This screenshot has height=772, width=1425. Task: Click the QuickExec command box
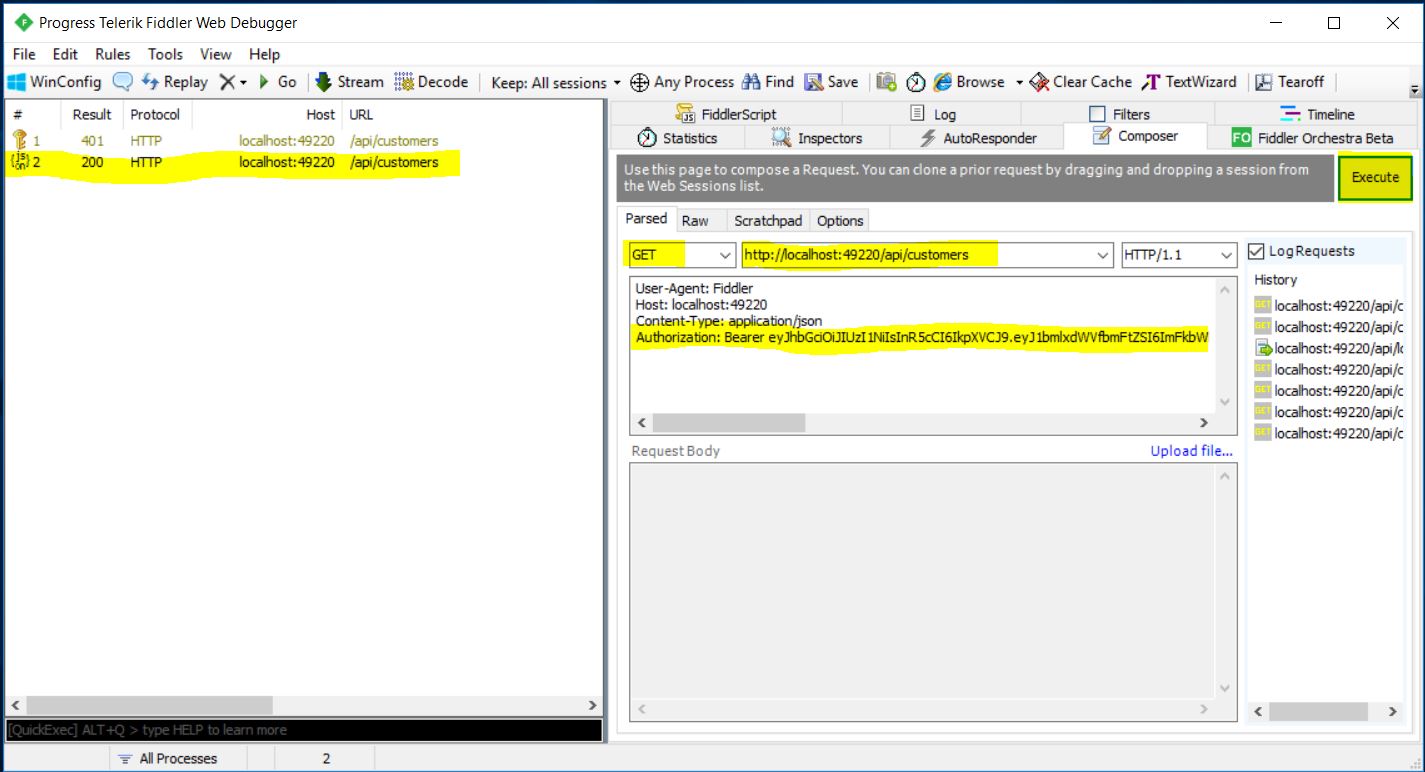coord(303,730)
